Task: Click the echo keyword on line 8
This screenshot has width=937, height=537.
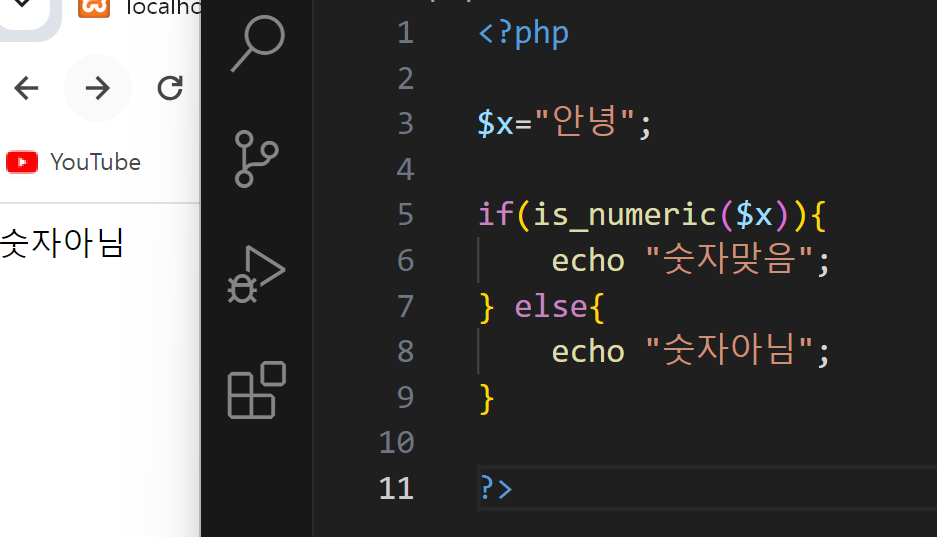Action: click(x=588, y=352)
